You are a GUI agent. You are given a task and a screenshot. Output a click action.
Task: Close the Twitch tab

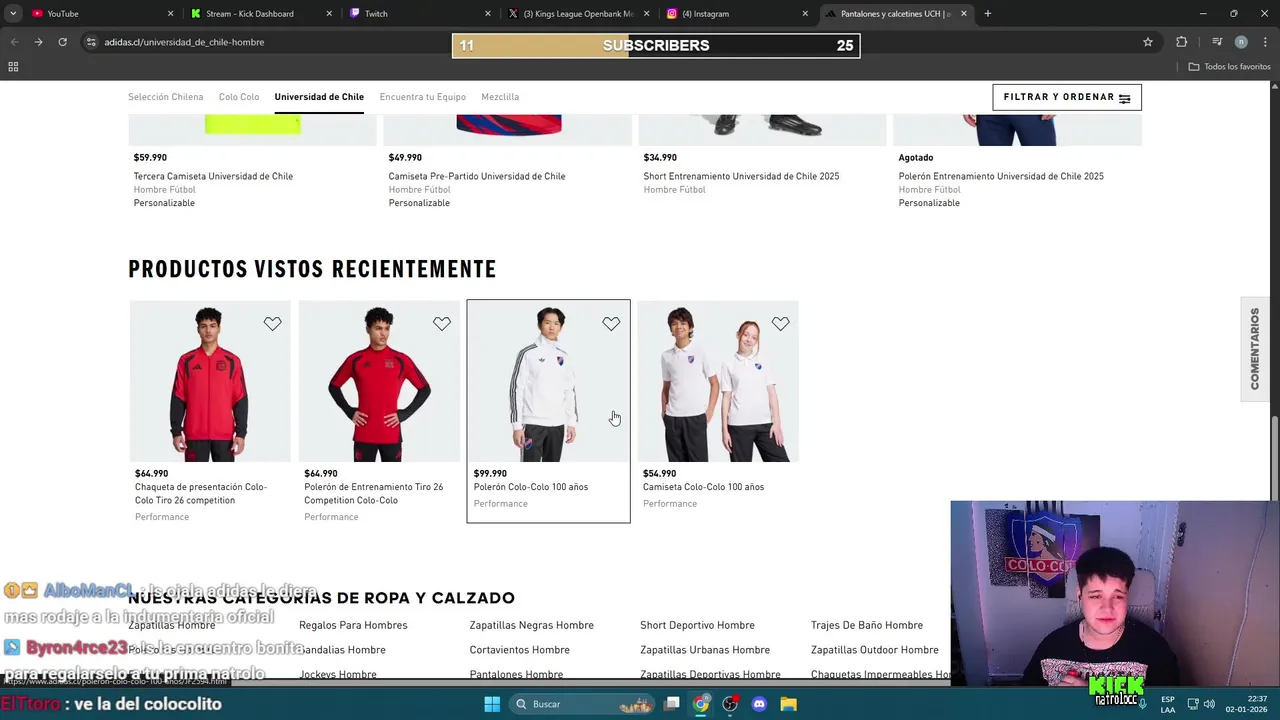(x=488, y=14)
